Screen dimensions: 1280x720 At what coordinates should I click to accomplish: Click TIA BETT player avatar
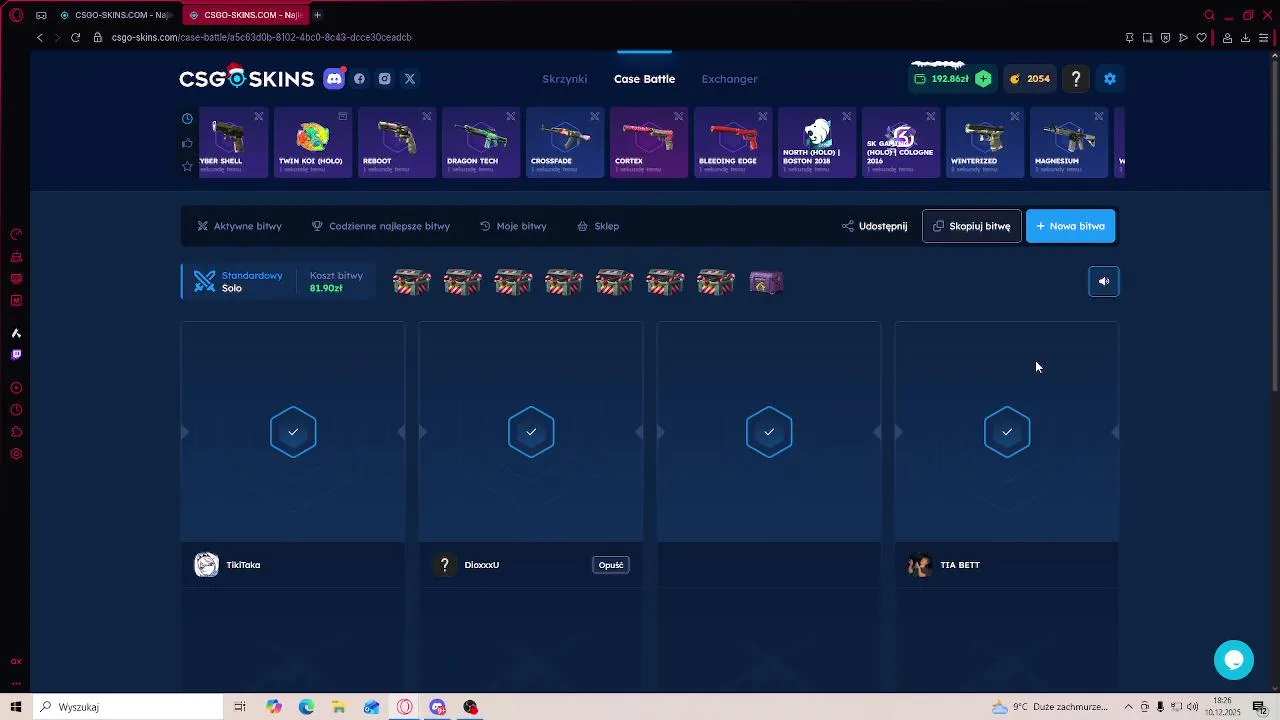[x=919, y=565]
